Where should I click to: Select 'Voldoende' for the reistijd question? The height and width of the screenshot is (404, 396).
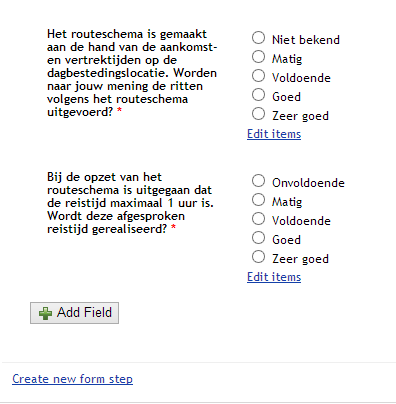point(258,219)
